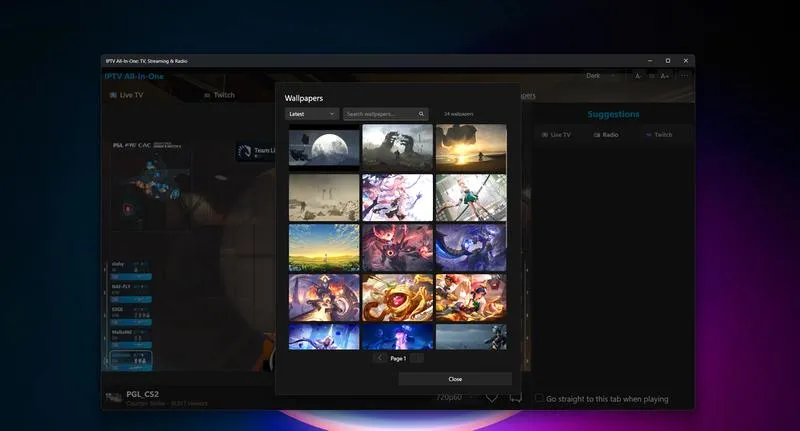Open the Latest sort dropdown
Image resolution: width=800 pixels, height=431 pixels.
(312, 114)
